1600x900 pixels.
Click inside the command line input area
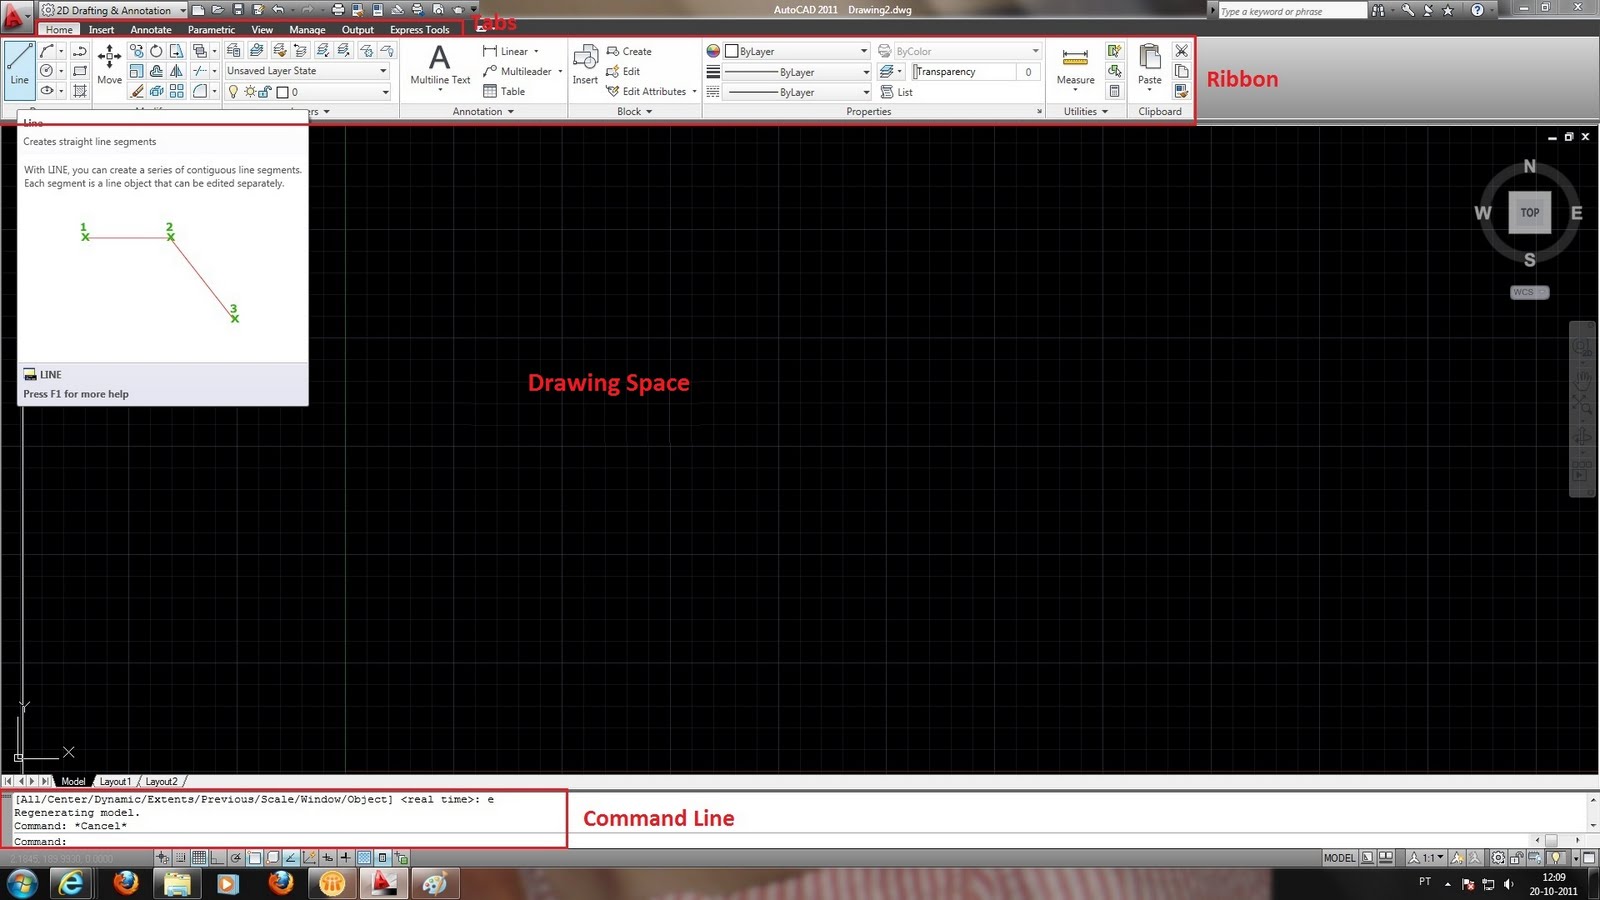pos(200,841)
